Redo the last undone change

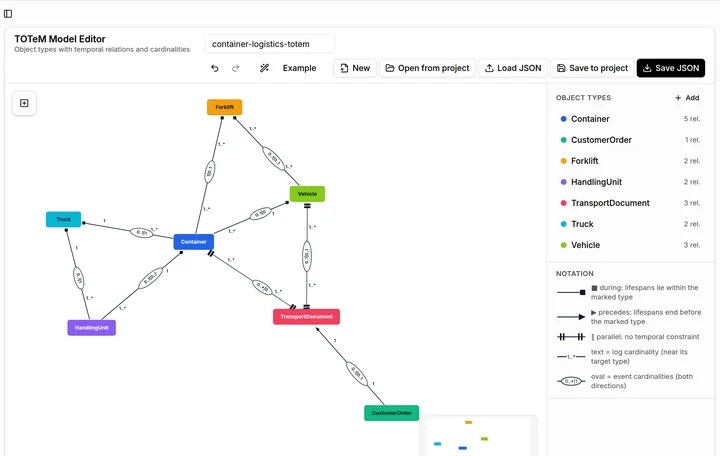pyautogui.click(x=236, y=68)
